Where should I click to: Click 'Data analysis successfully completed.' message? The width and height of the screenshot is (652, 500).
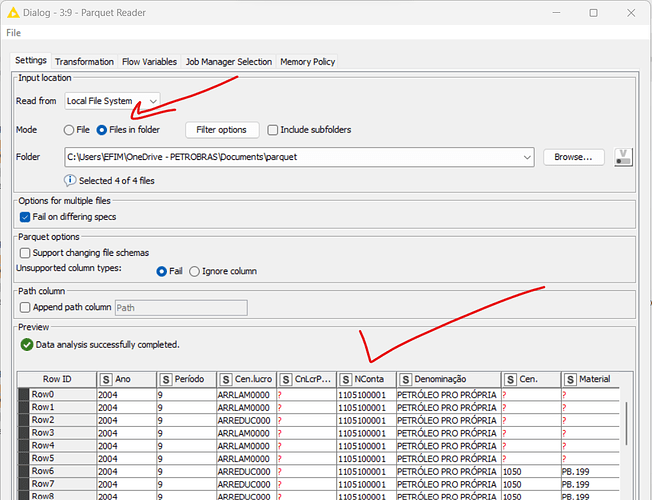tap(108, 345)
